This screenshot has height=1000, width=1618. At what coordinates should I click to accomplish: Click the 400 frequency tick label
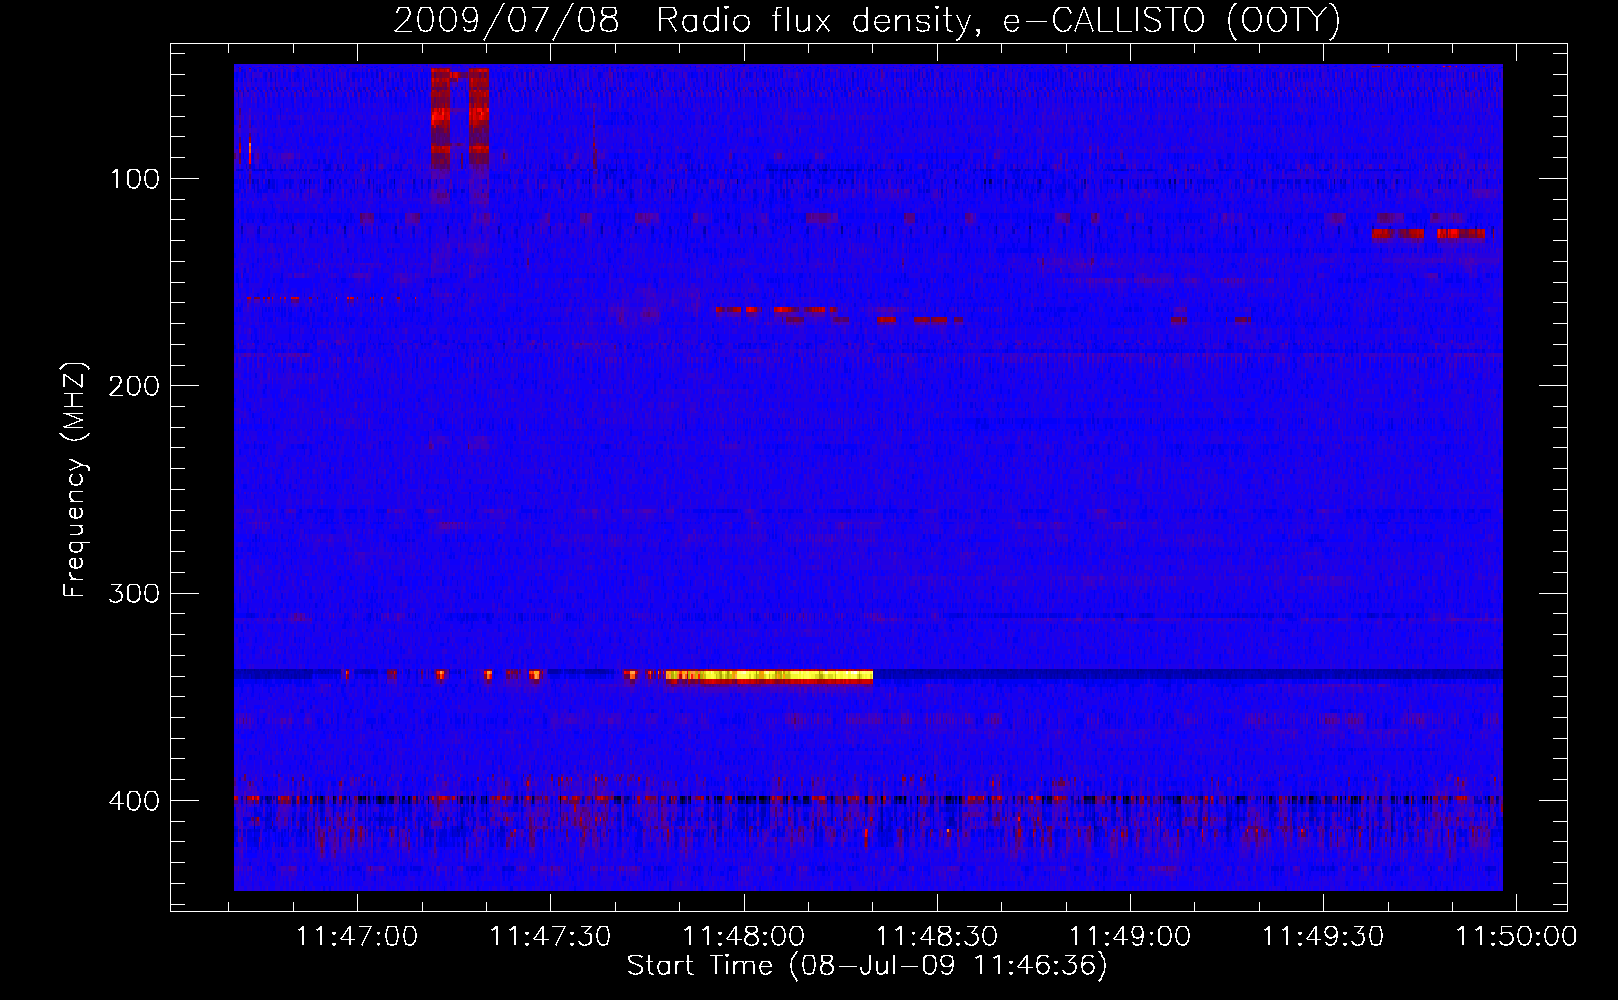[134, 801]
